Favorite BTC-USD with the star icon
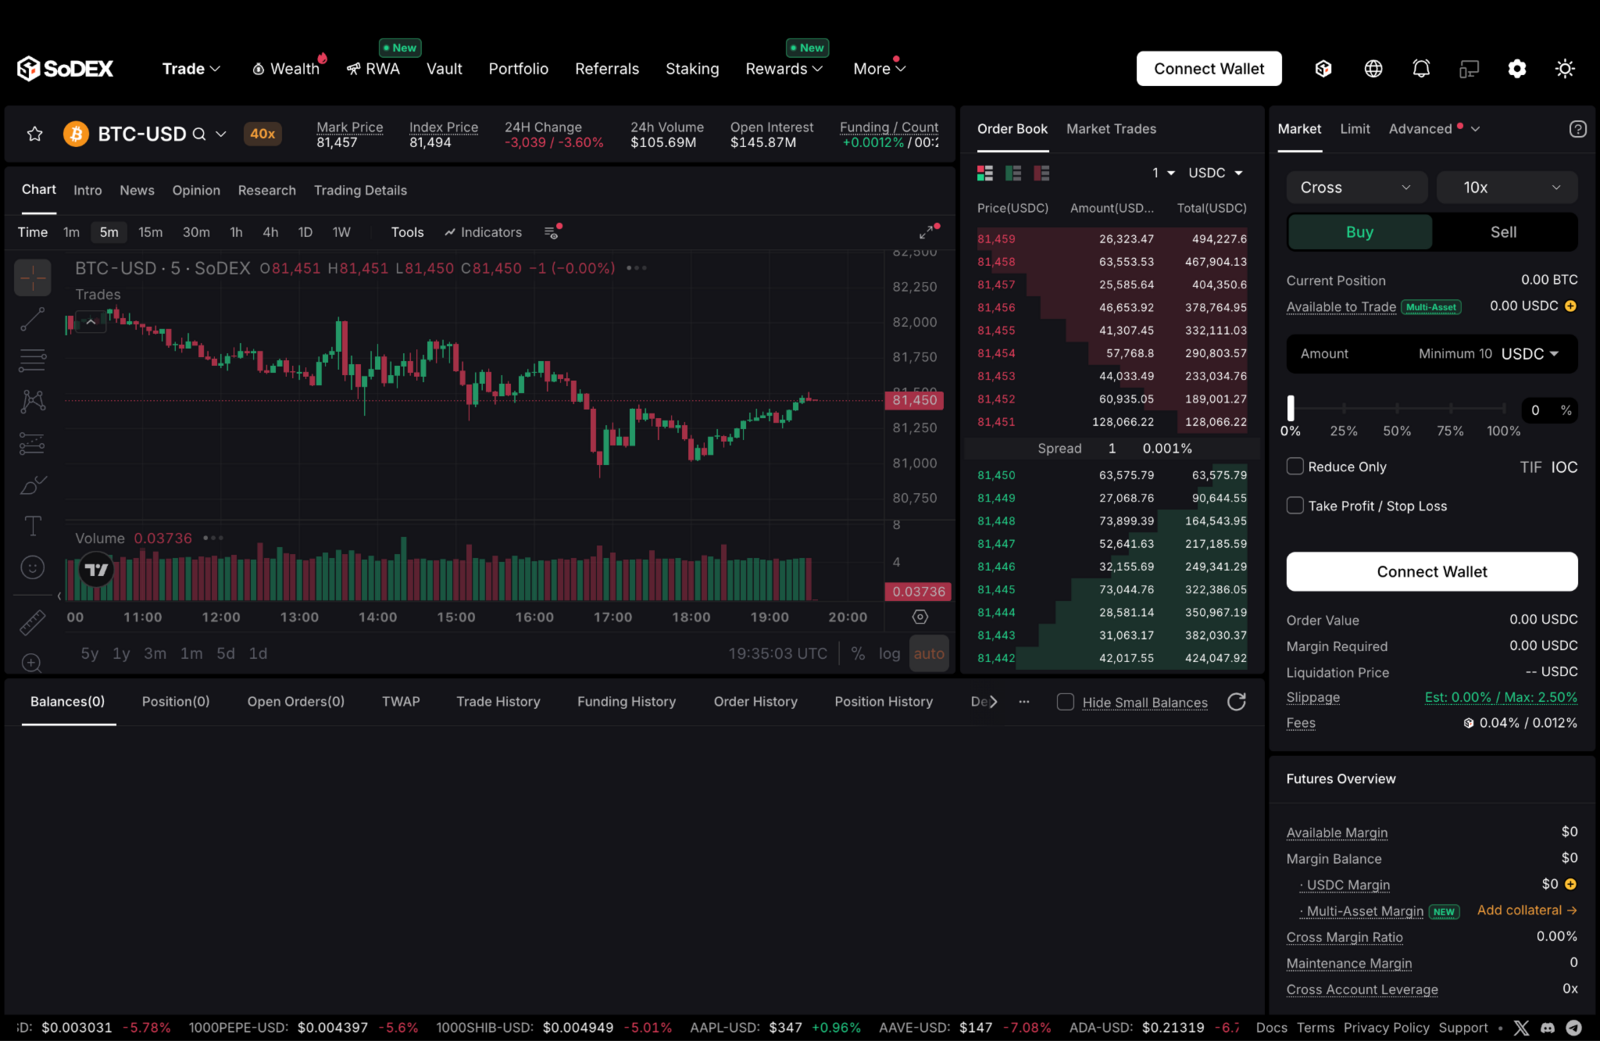 coord(35,134)
